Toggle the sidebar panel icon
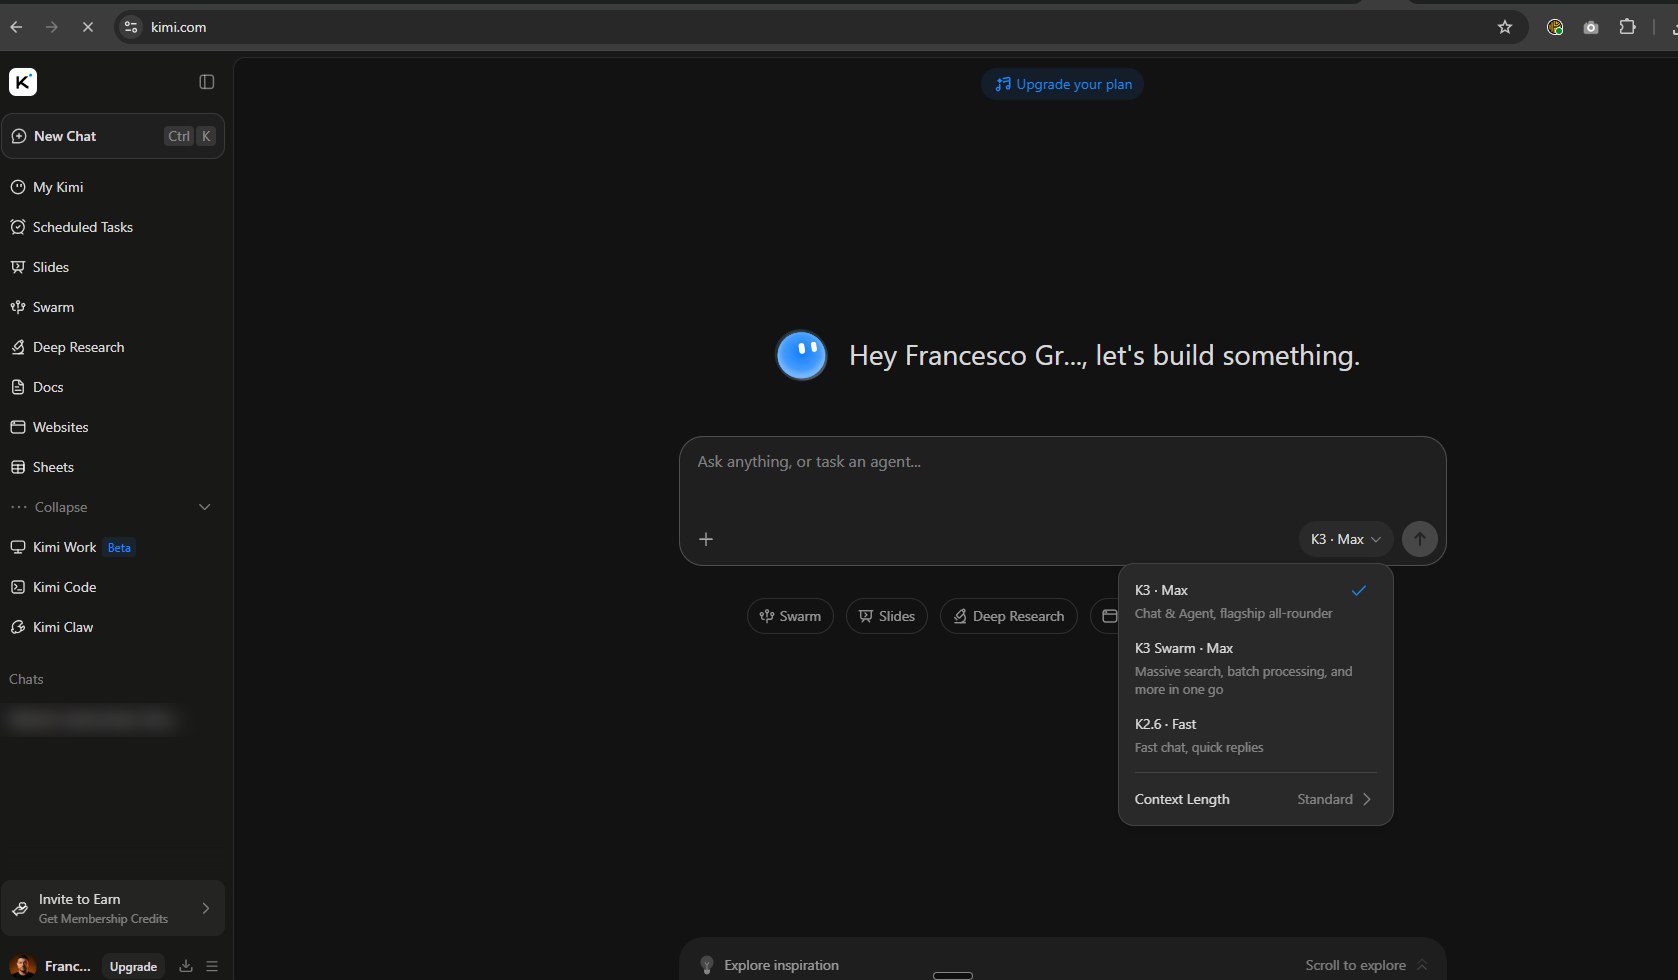 coord(207,82)
